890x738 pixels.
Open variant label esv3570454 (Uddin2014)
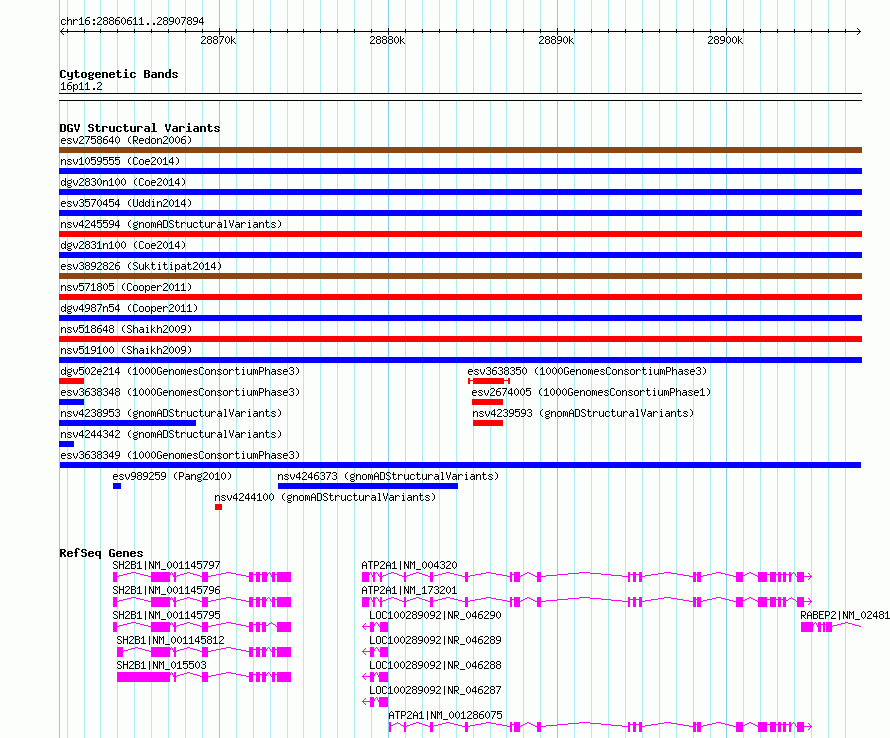click(126, 203)
